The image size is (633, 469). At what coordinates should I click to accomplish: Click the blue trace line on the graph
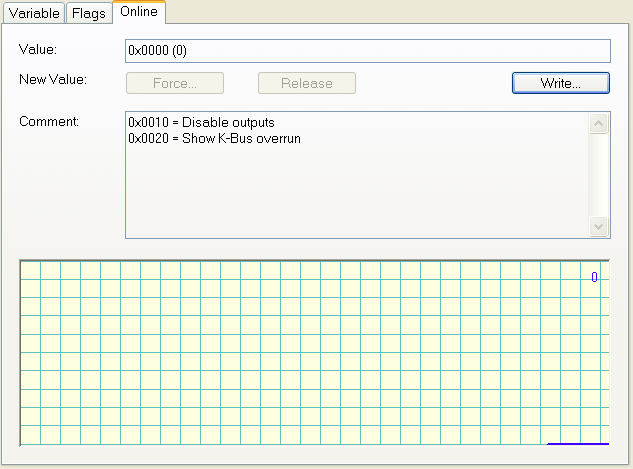click(578, 444)
